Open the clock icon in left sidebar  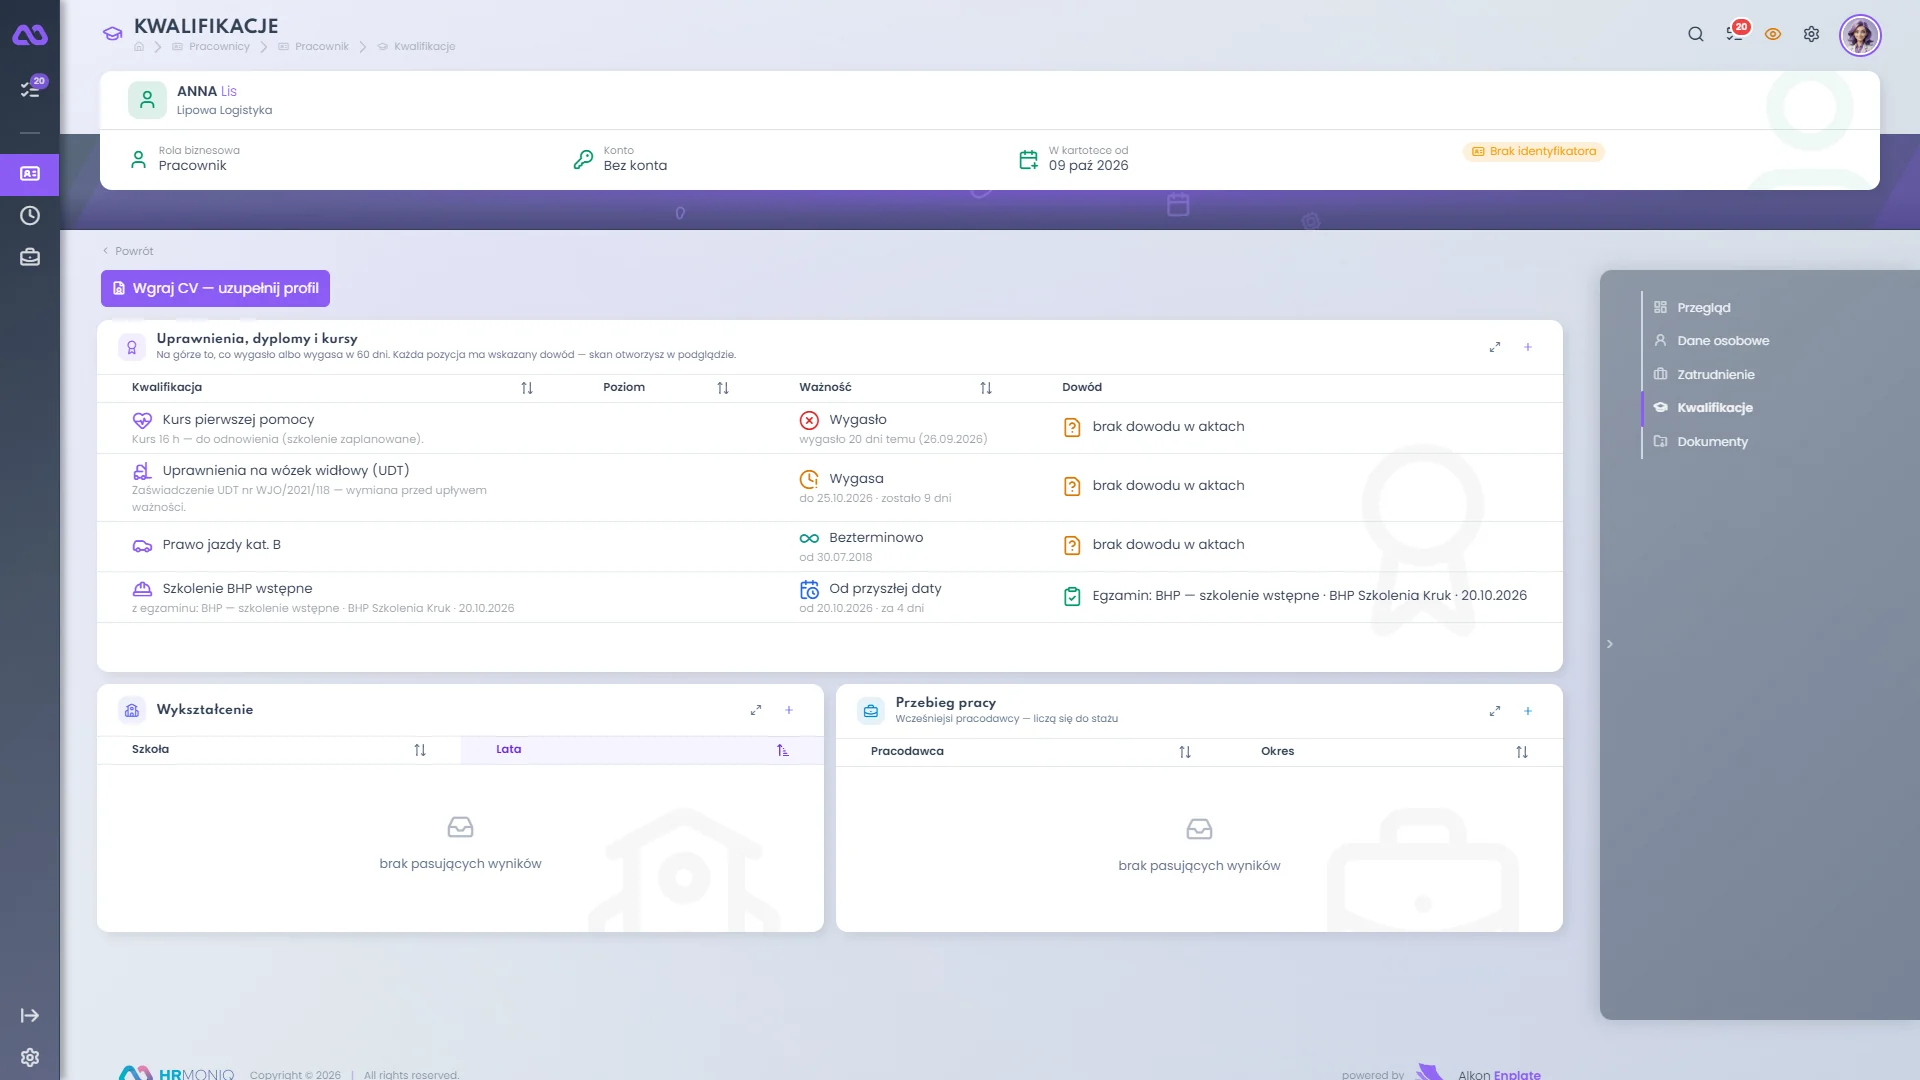coord(30,216)
